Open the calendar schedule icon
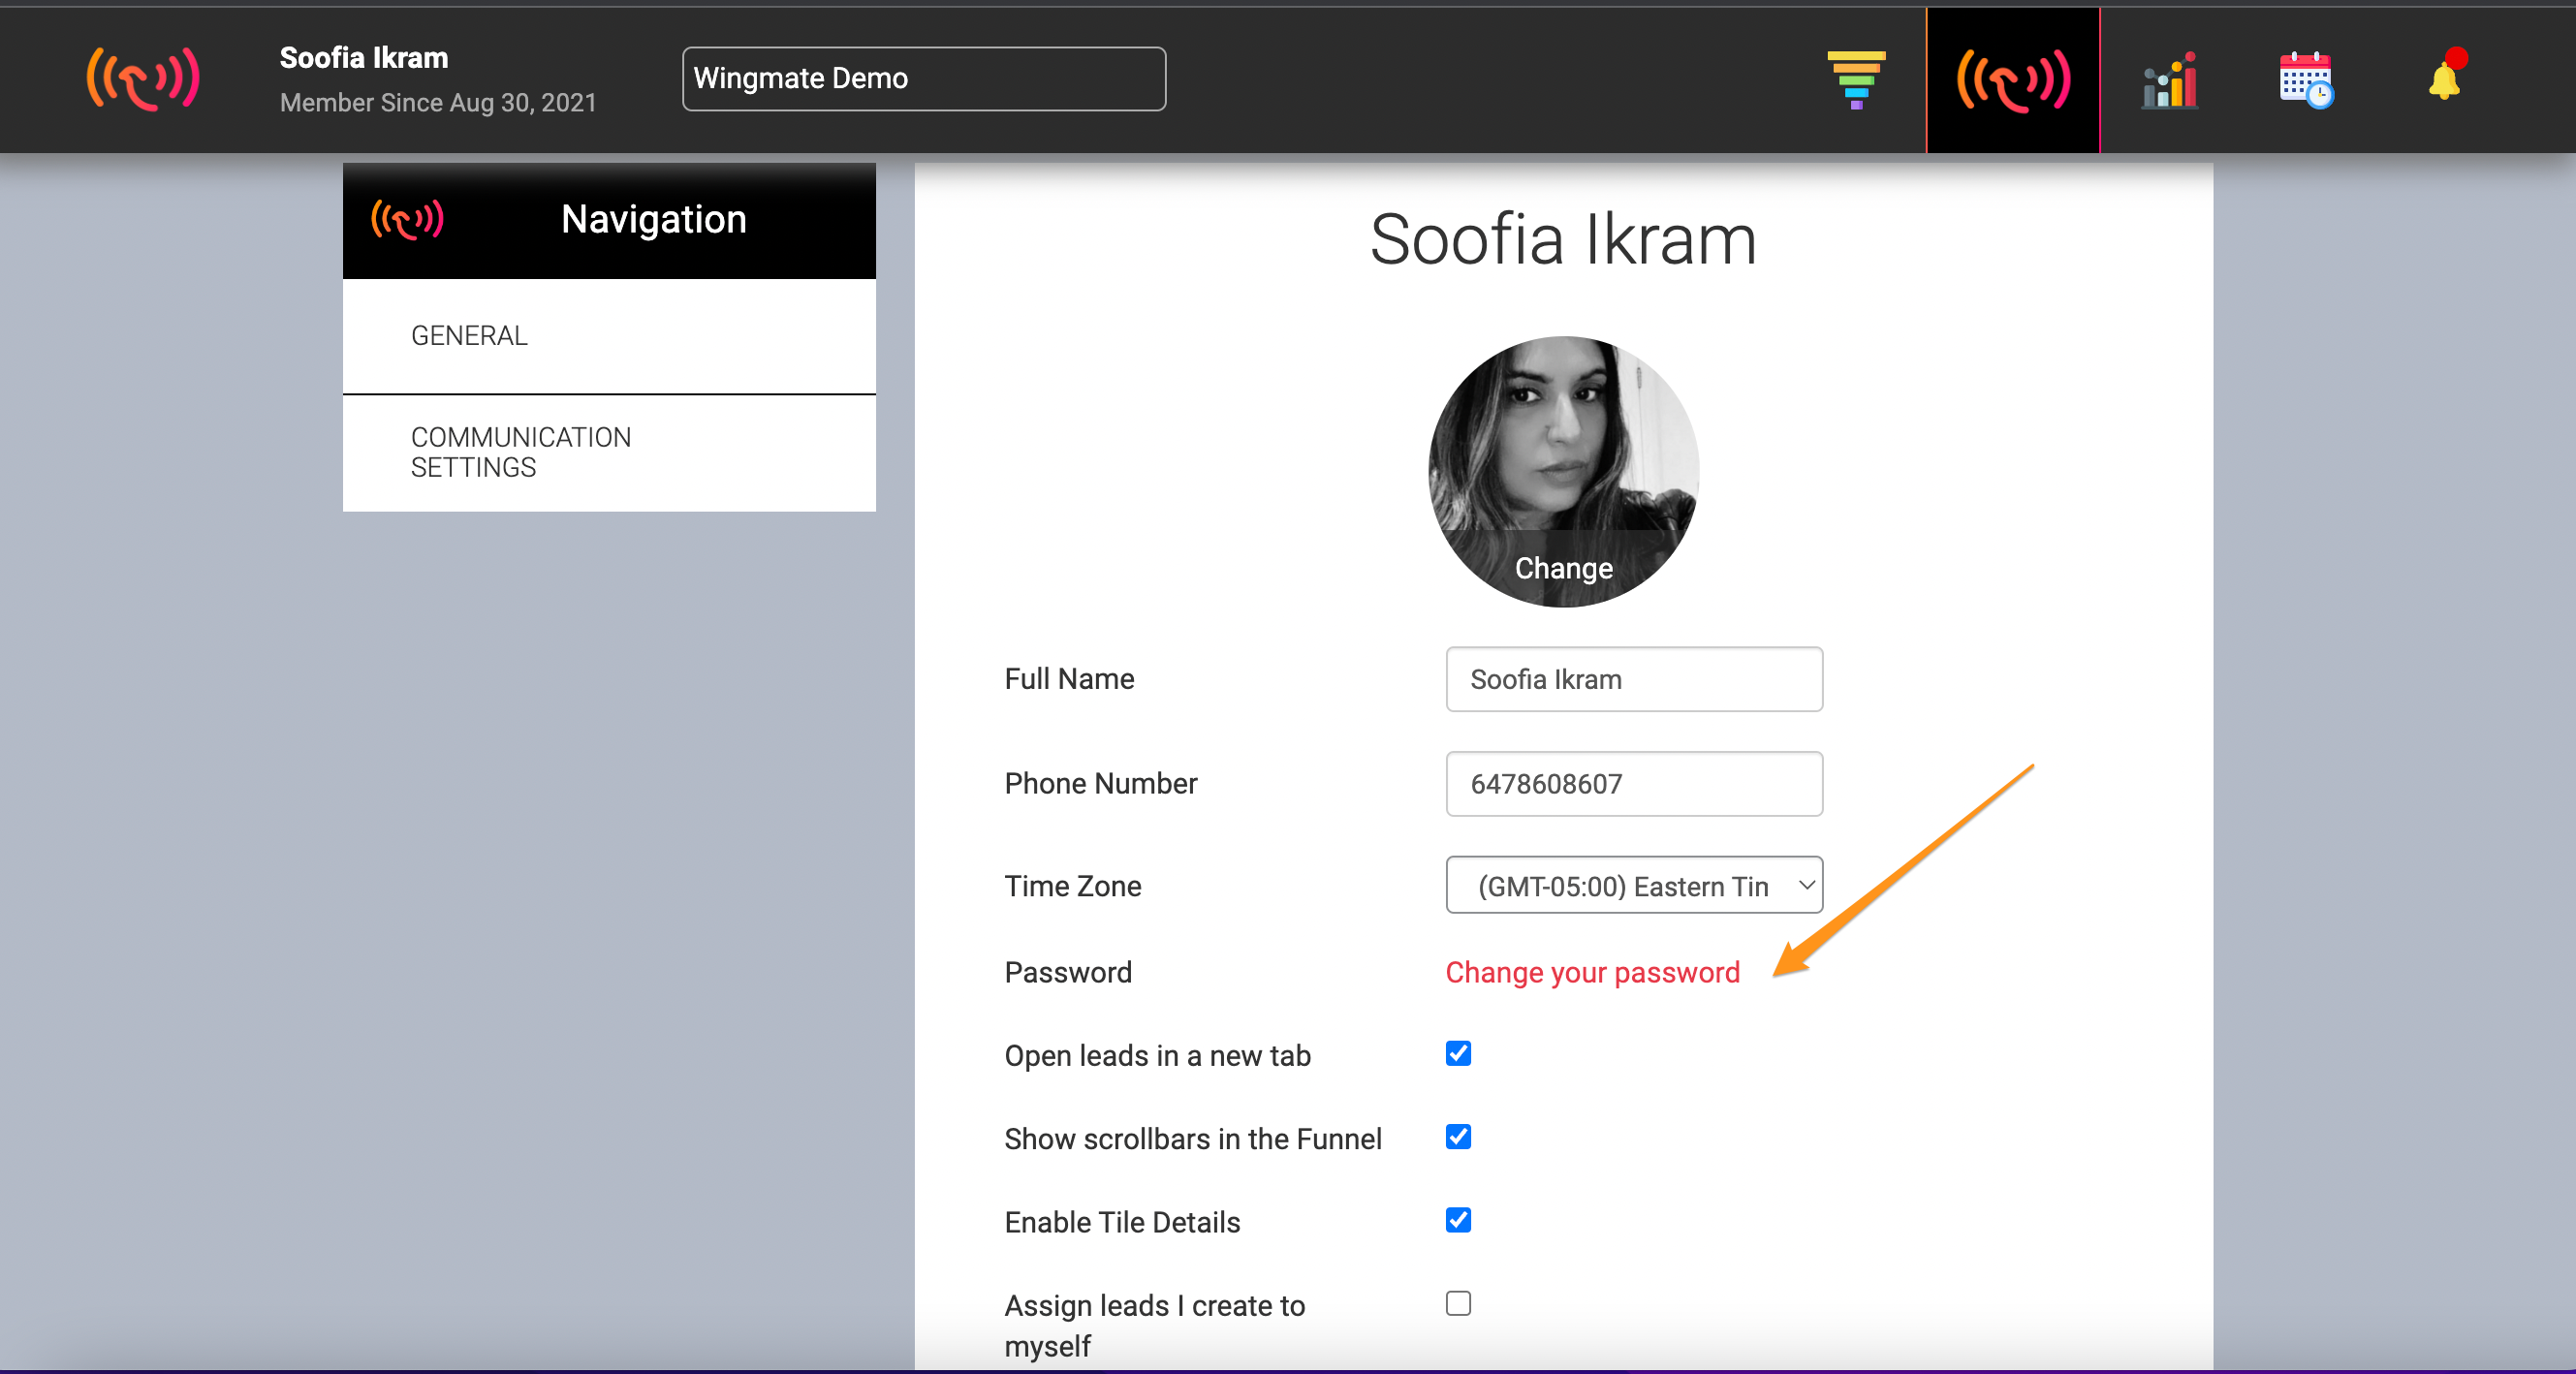Image resolution: width=2576 pixels, height=1374 pixels. coord(2307,80)
